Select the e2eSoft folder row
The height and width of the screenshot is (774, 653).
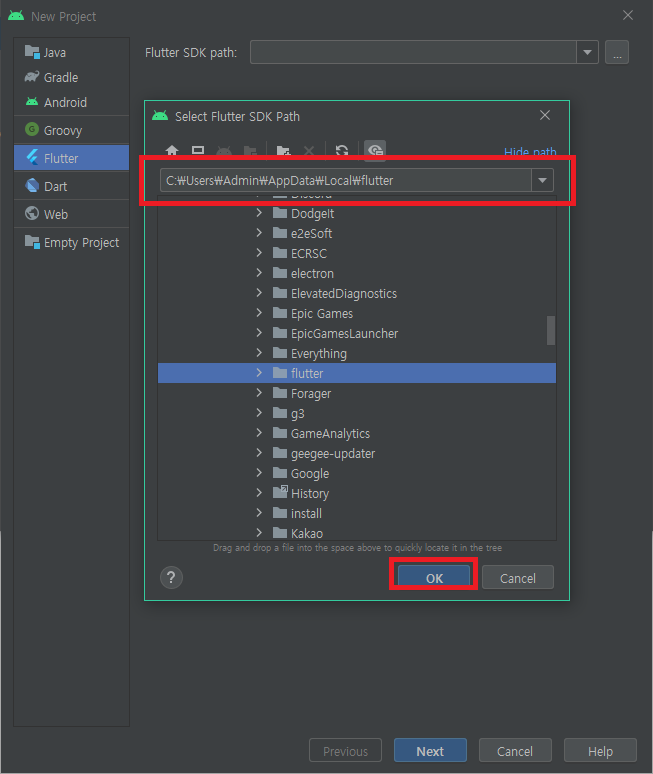[x=356, y=233]
